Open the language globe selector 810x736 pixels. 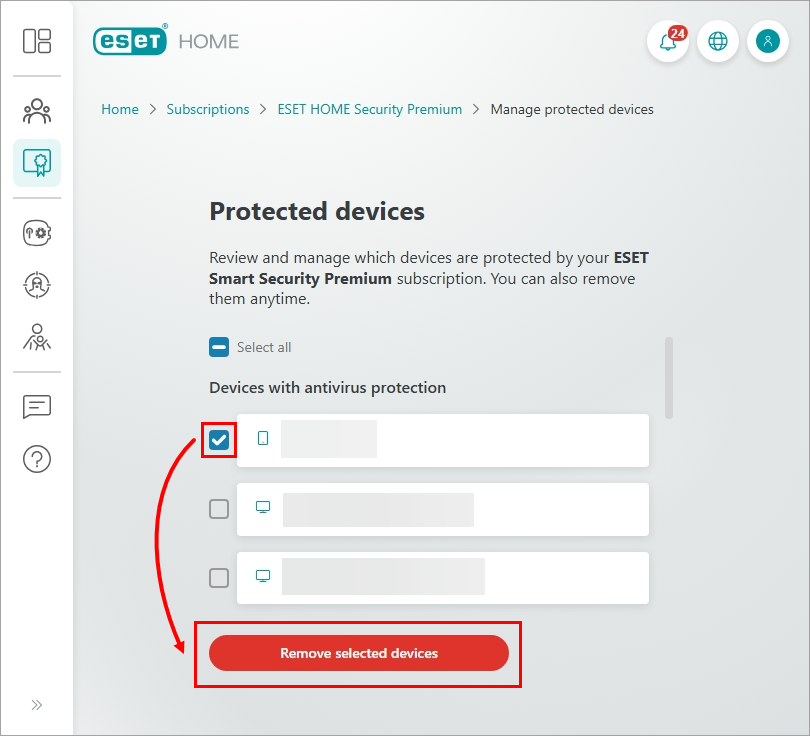click(717, 42)
